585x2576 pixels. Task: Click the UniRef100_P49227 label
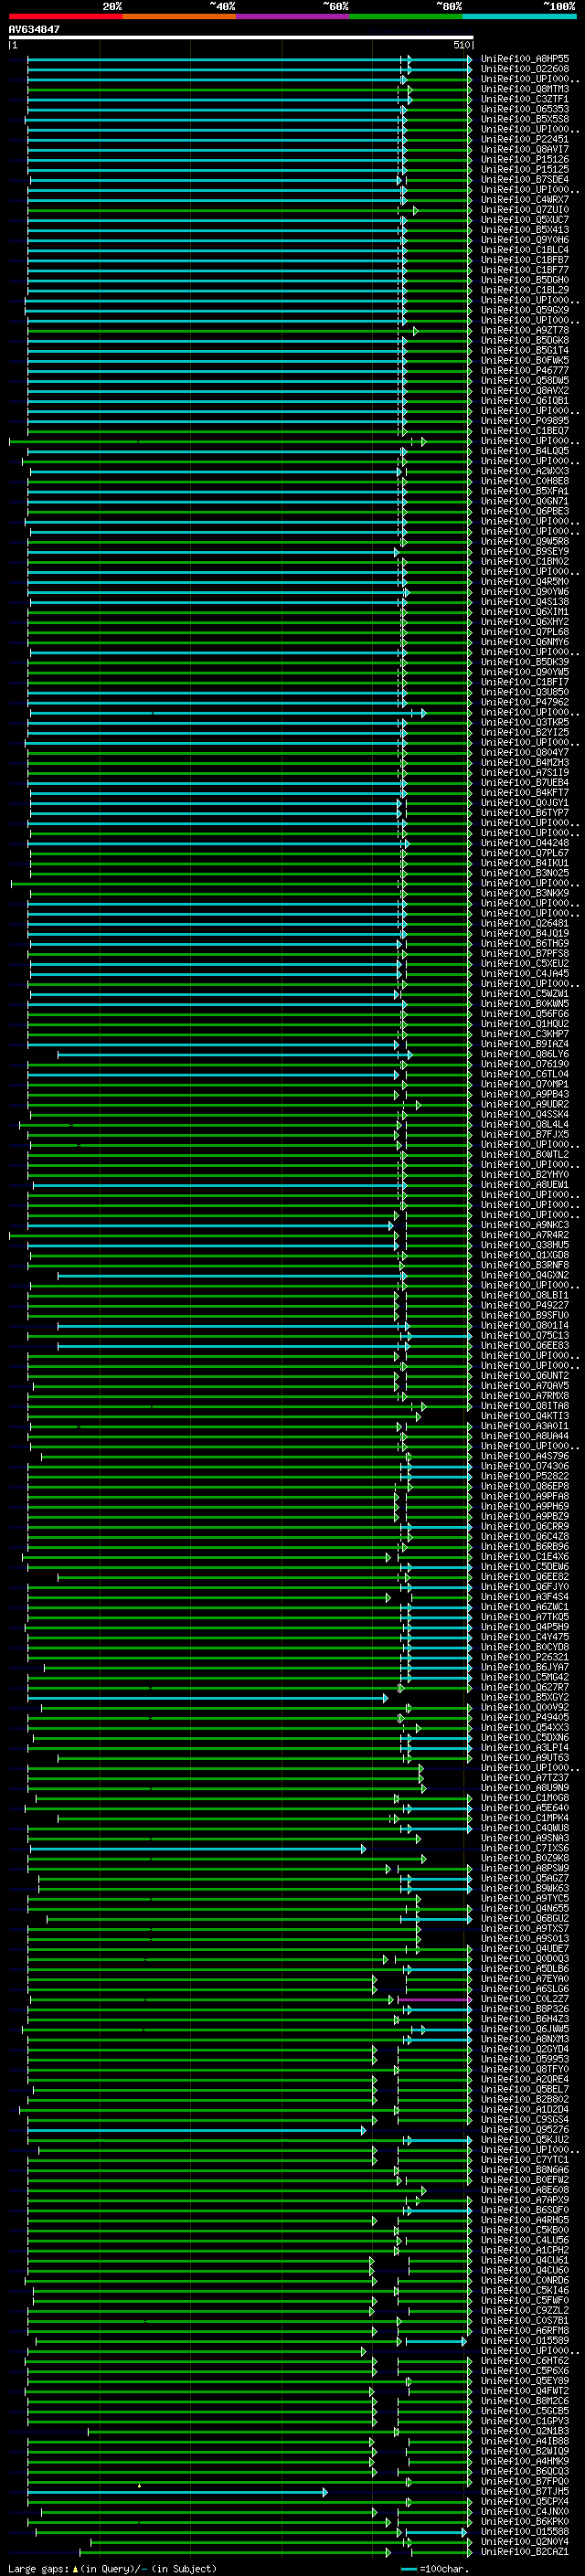tap(524, 1304)
